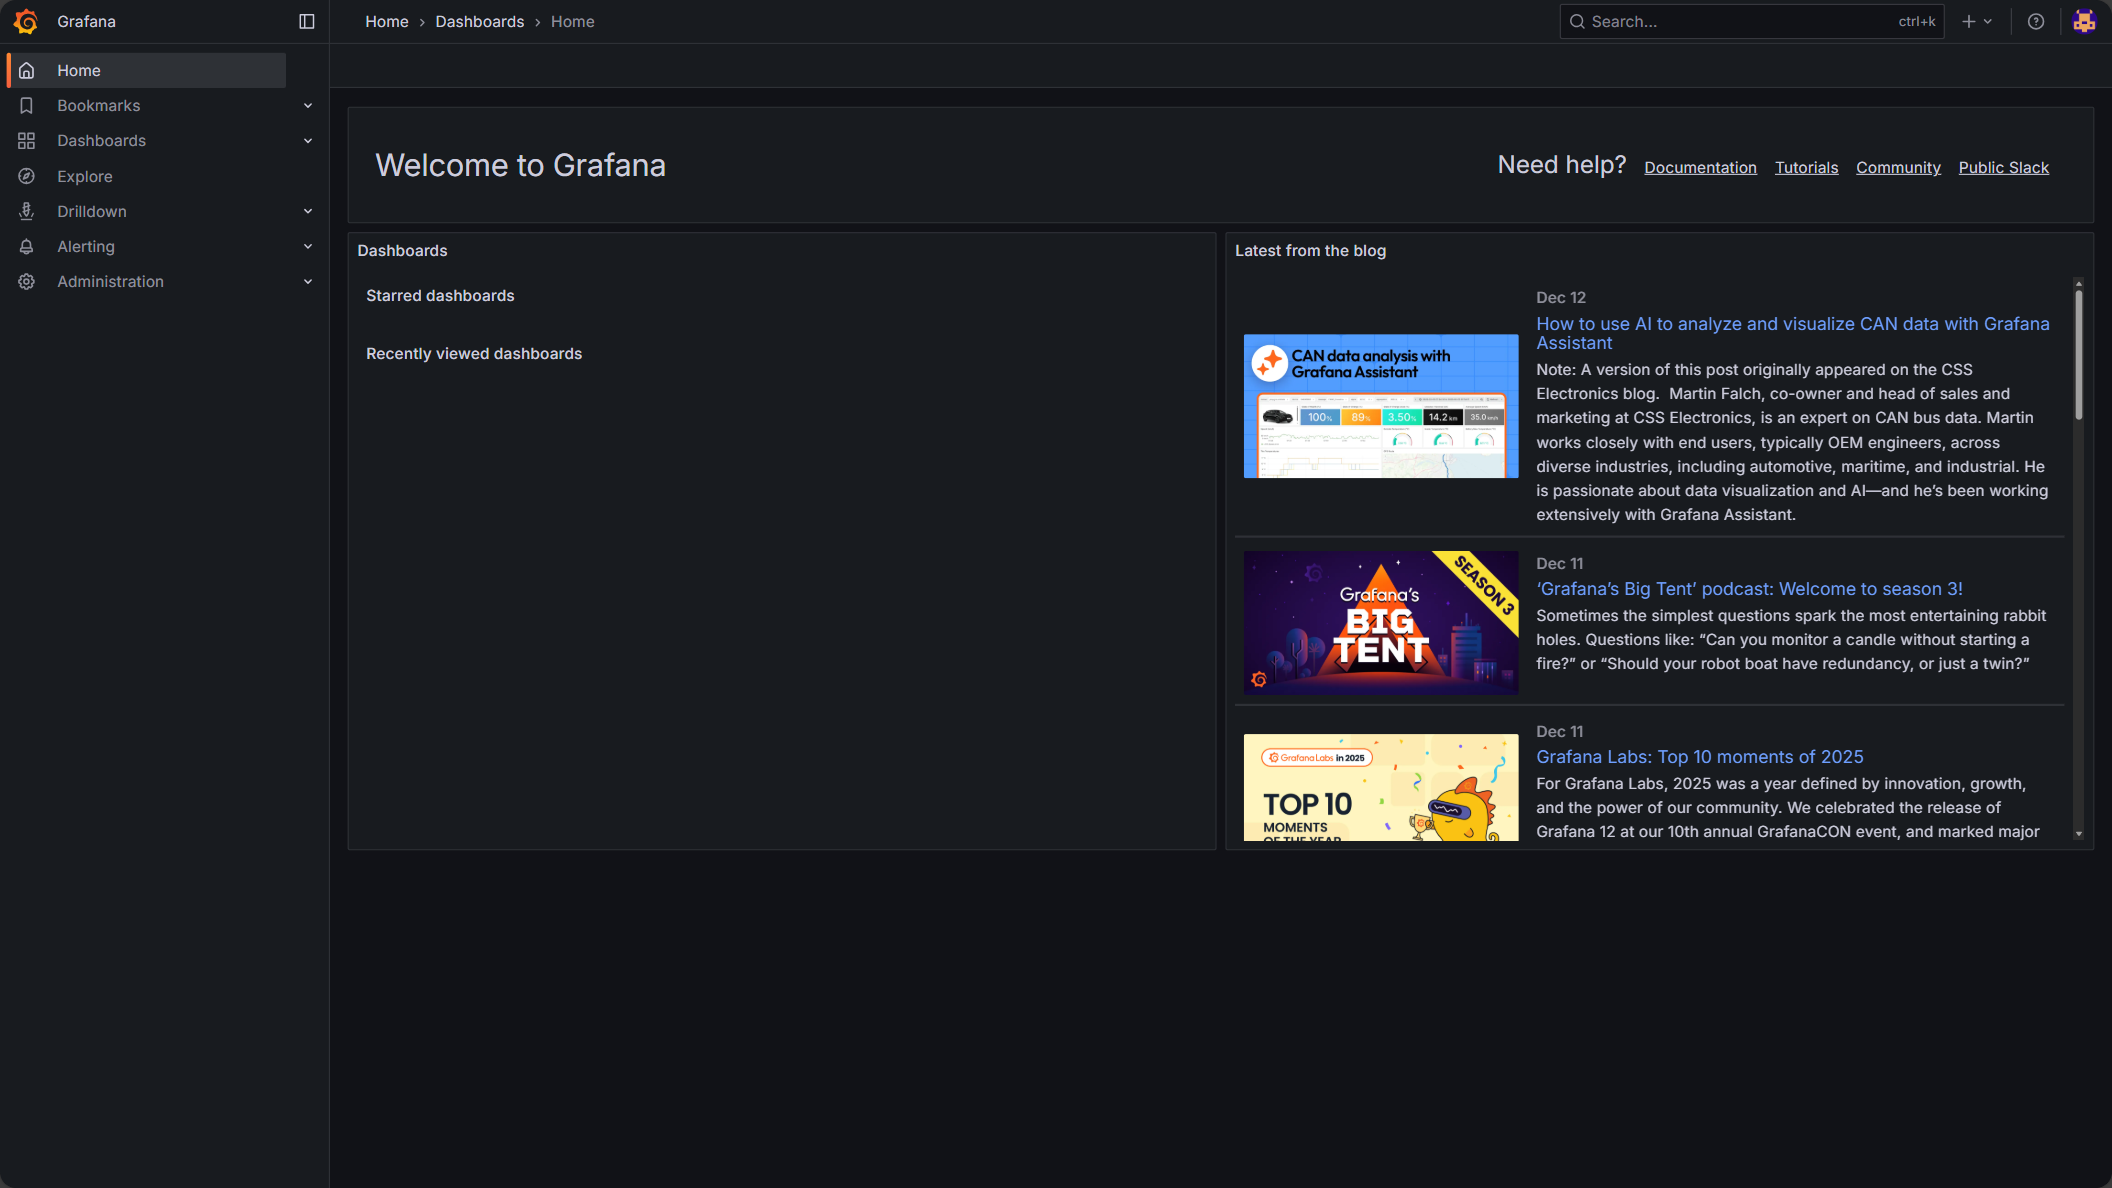
Task: Toggle the sidebar dock menu icon
Action: click(307, 21)
